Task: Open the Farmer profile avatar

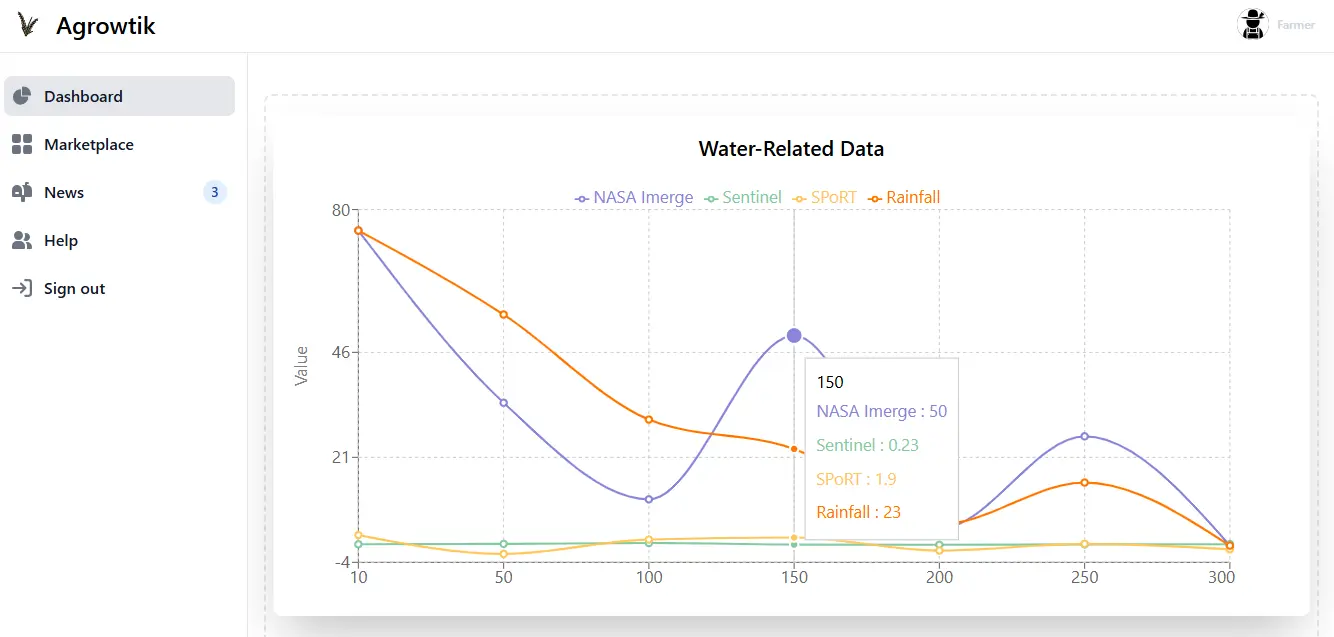Action: [x=1252, y=24]
